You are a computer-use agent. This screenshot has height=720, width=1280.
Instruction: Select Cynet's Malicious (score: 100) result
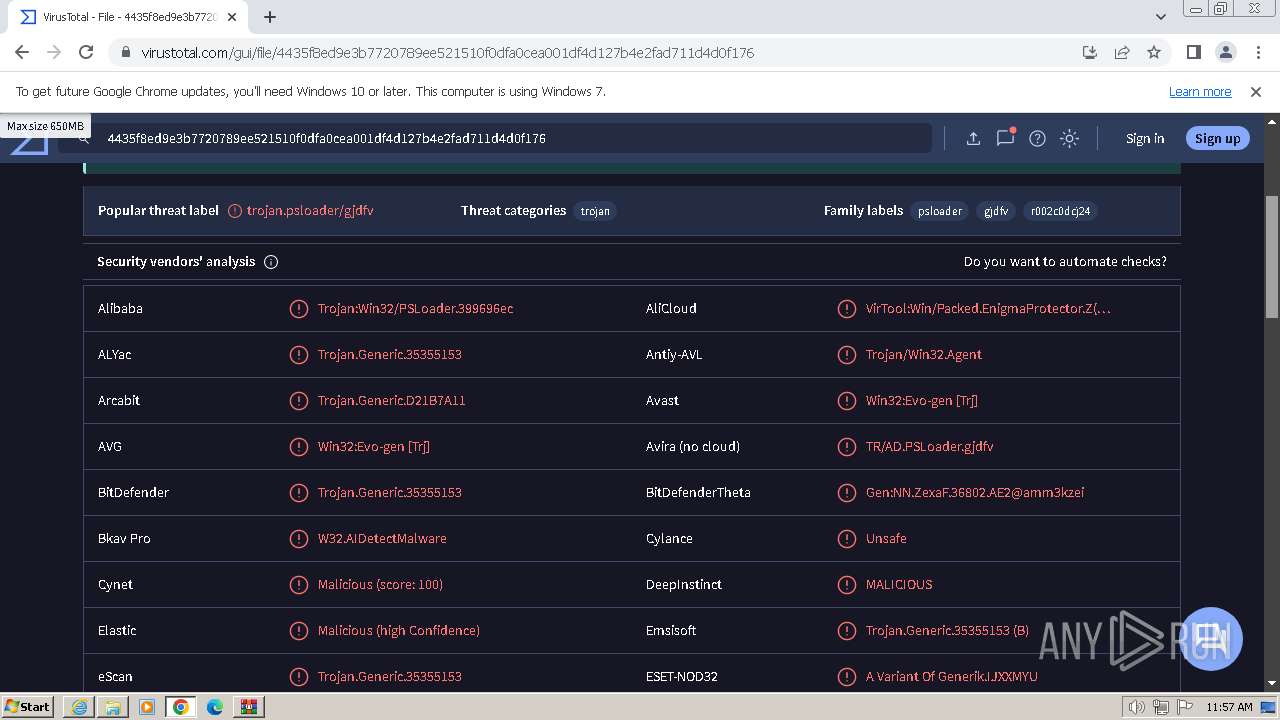point(380,584)
